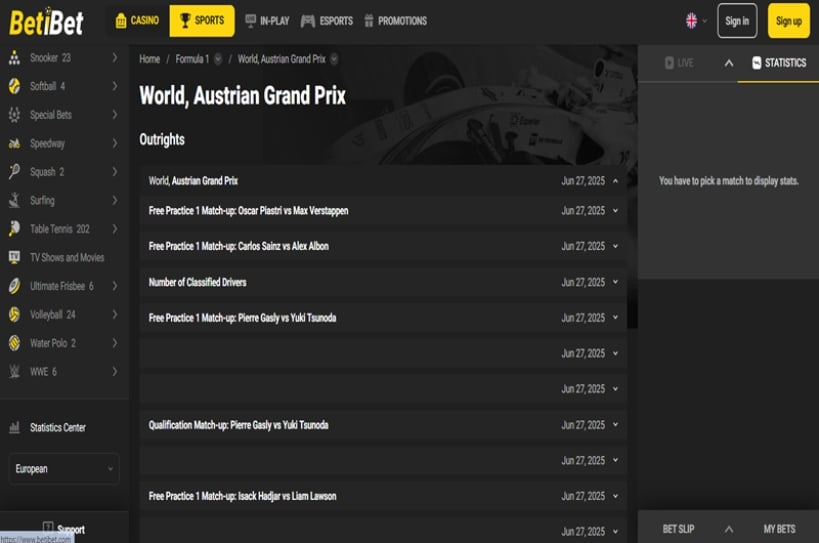This screenshot has height=543, width=819.
Task: Expand Qualification Match-up Gasly vs Tsunoda row
Action: click(x=383, y=424)
